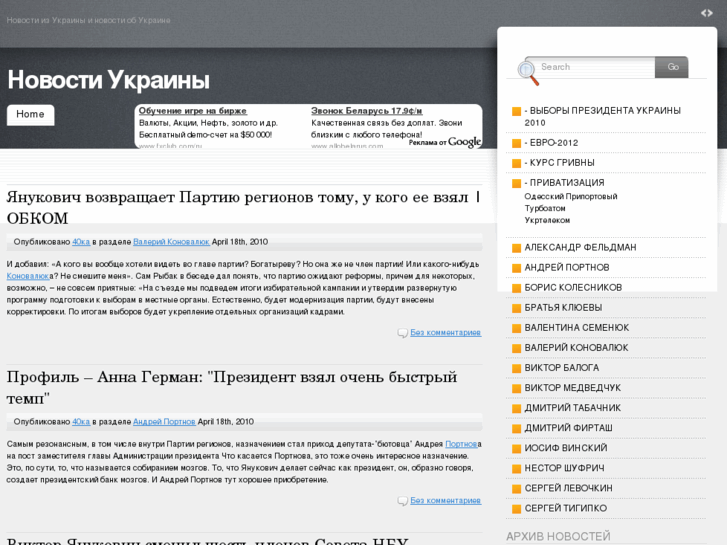Image resolution: width=727 pixels, height=545 pixels.
Task: Open the ВЫБОРЫ ПРЕЗИДЕНТА УКРАИНЫ 2010 category
Action: (603, 116)
